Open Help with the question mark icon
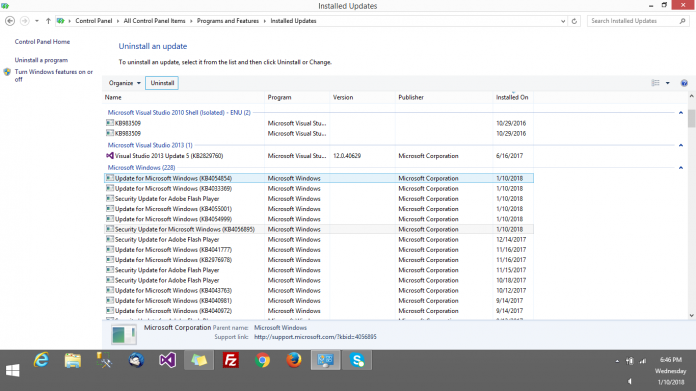The height and width of the screenshot is (391, 696). 684,83
